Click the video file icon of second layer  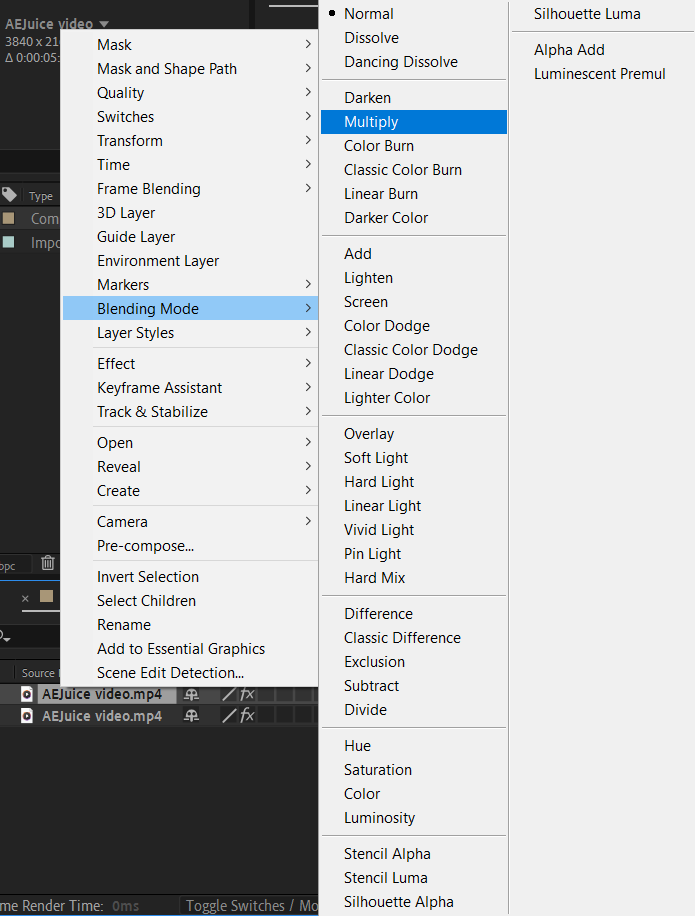pos(27,716)
